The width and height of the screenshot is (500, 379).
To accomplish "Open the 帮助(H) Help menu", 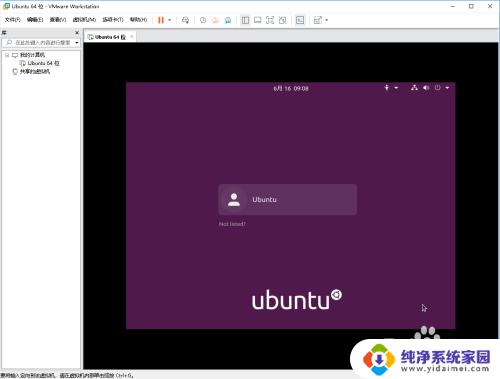I will [138, 20].
